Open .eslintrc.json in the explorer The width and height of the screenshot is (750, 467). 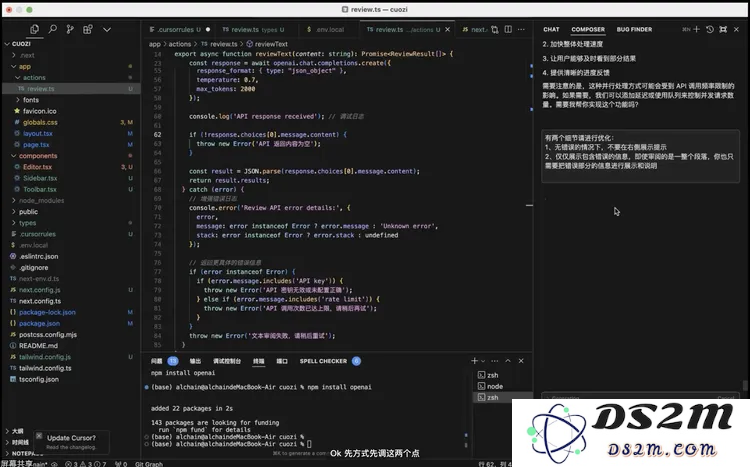point(38,256)
